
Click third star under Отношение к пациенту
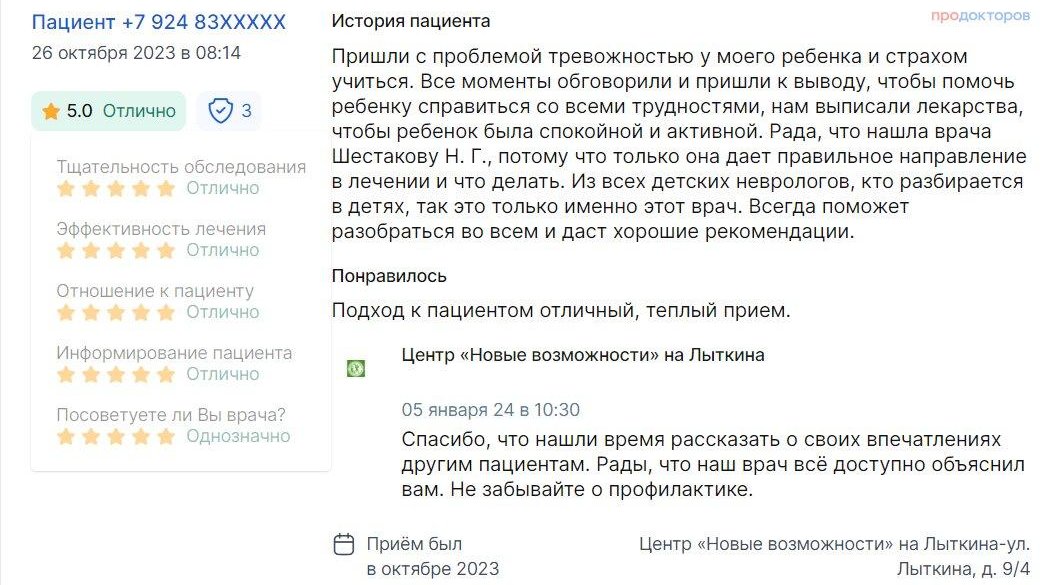pyautogui.click(x=116, y=313)
